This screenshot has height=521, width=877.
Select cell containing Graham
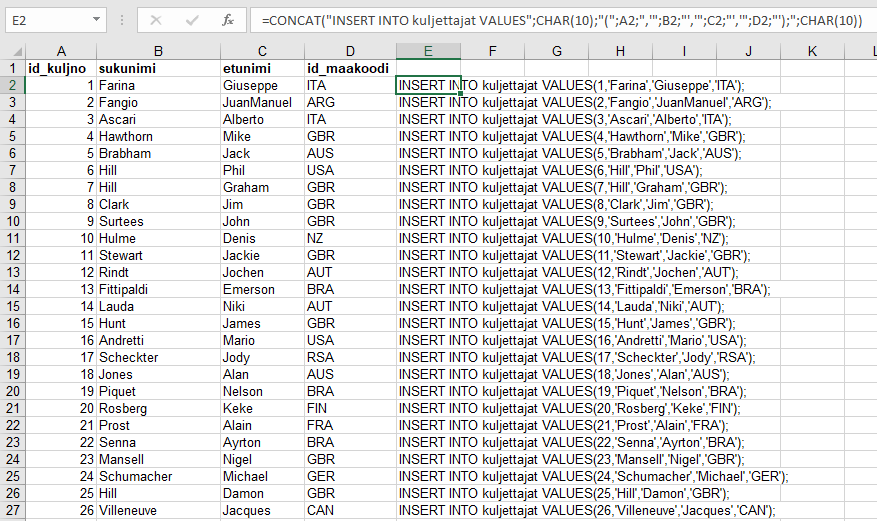262,187
